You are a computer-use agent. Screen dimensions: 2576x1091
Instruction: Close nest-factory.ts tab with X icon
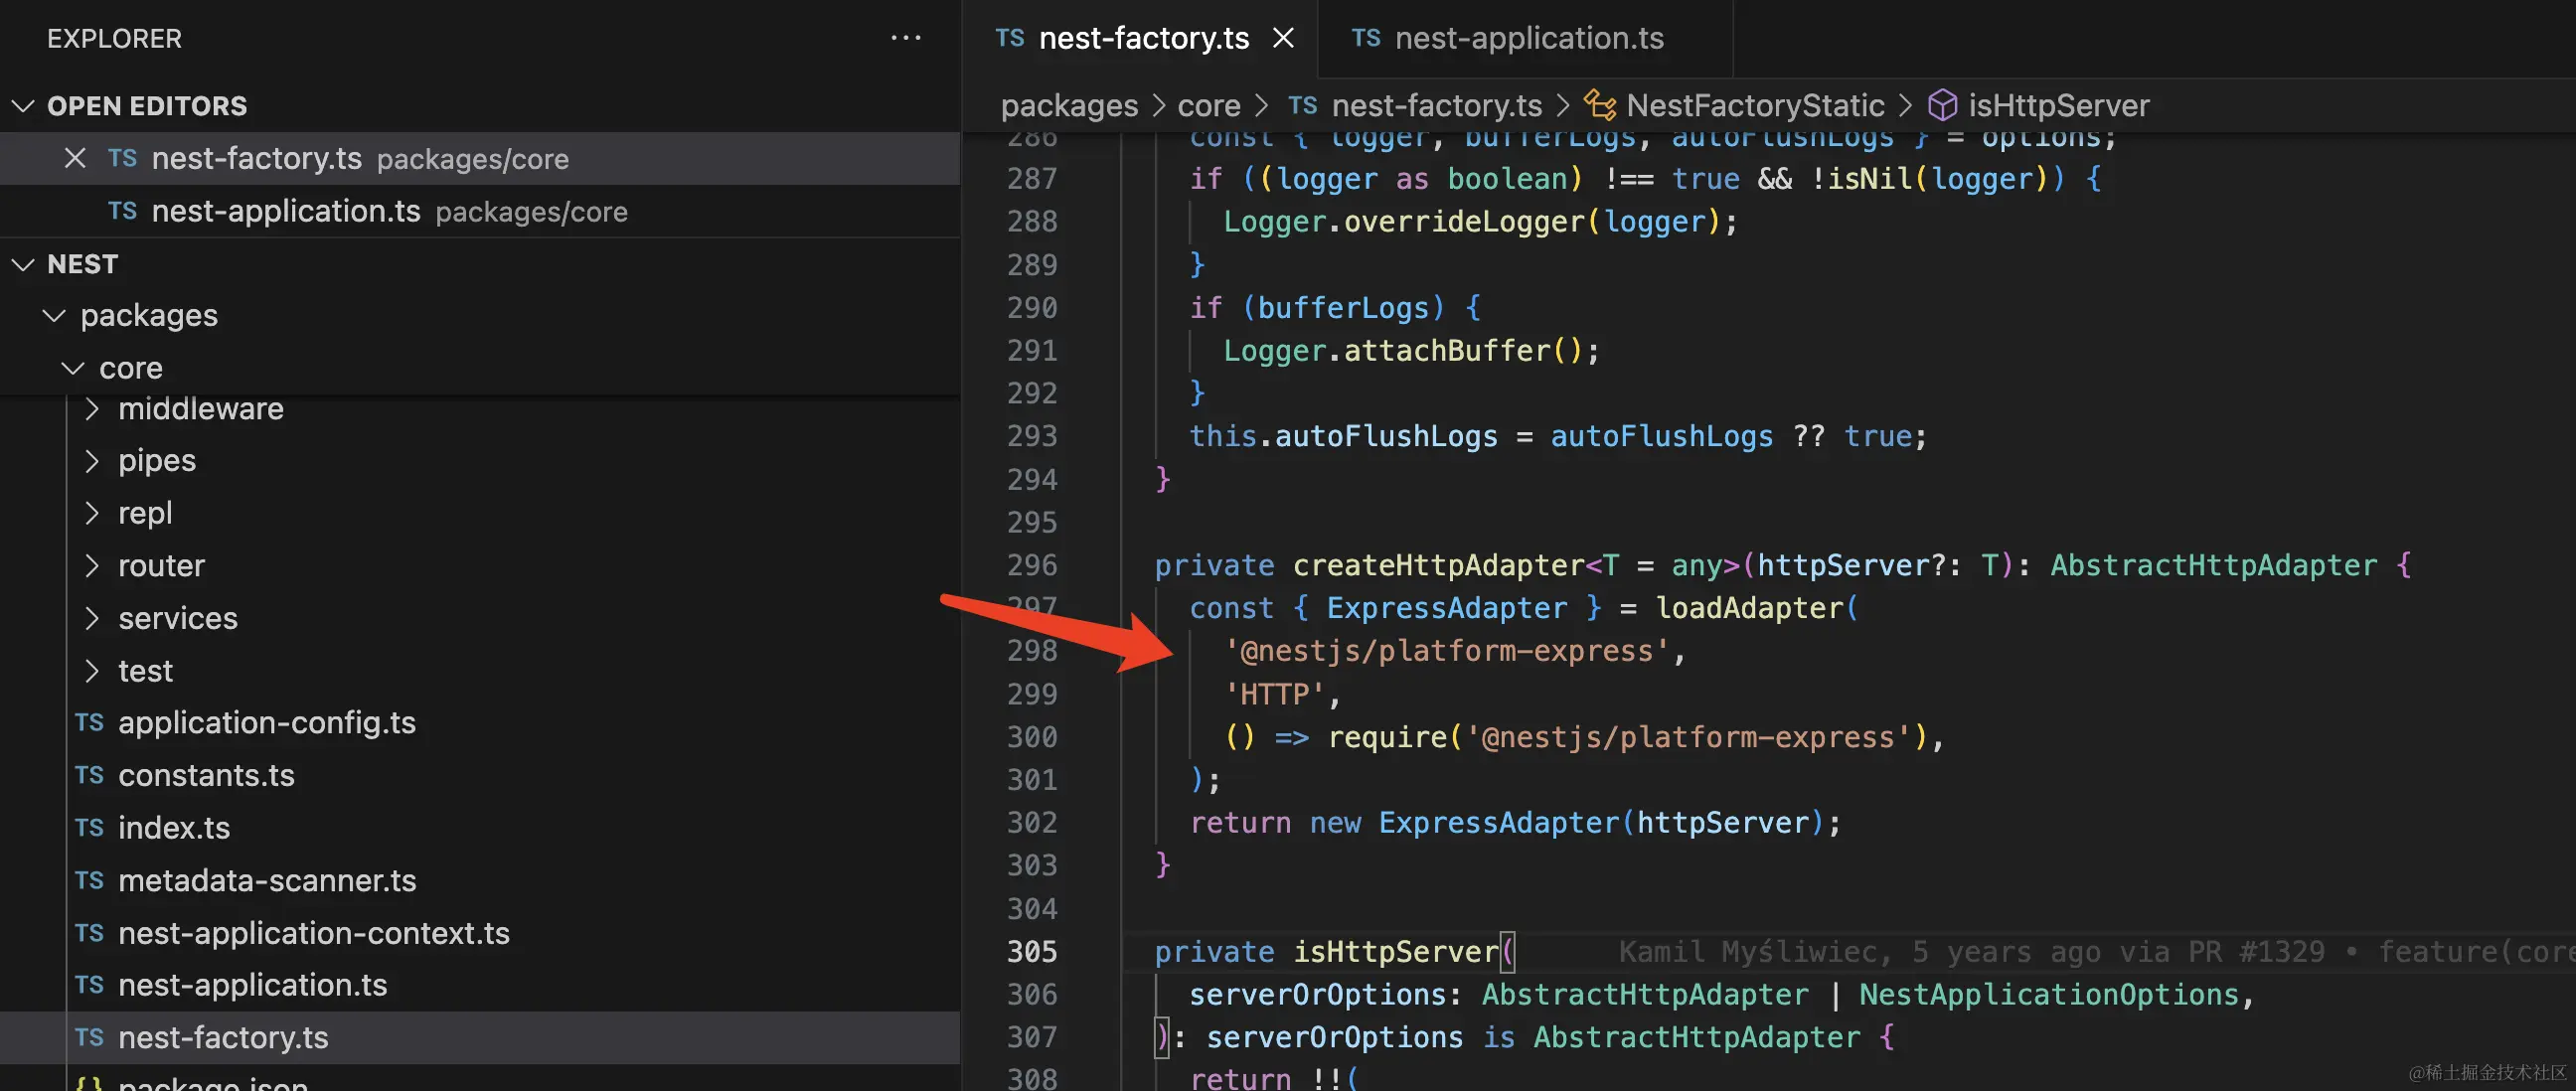[1283, 38]
